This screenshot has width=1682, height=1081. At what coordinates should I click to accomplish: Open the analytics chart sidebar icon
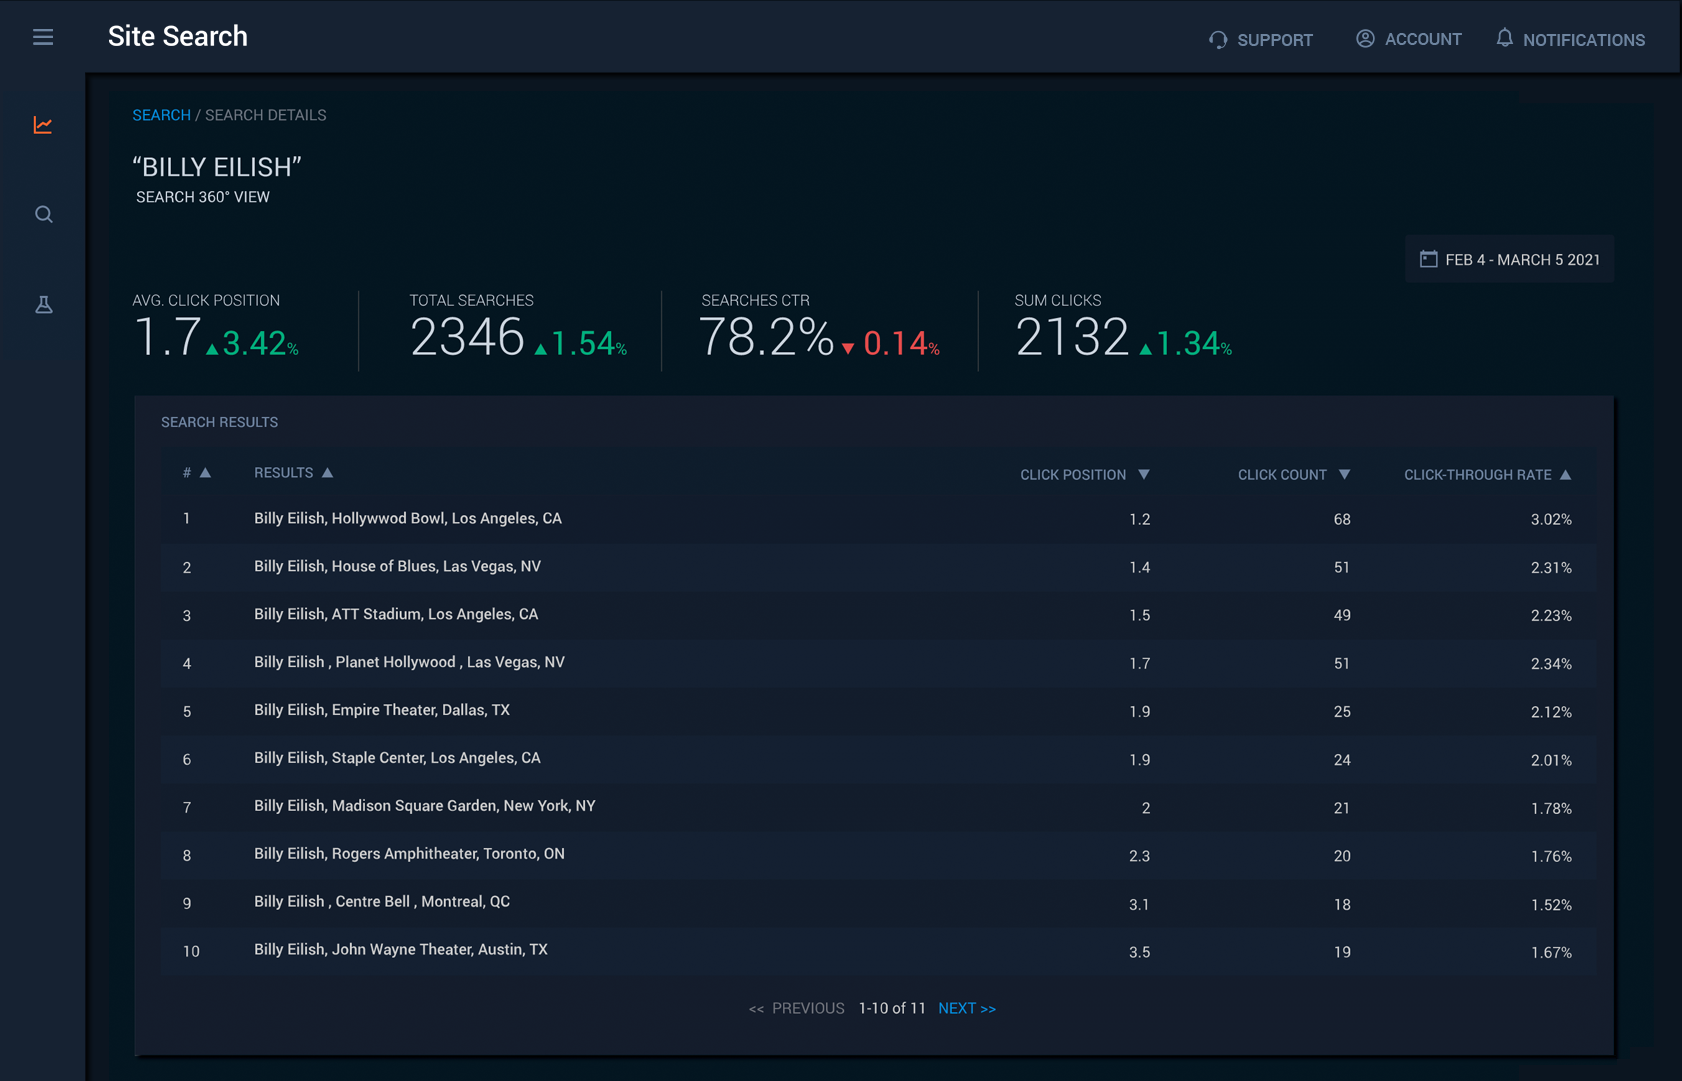(x=43, y=125)
